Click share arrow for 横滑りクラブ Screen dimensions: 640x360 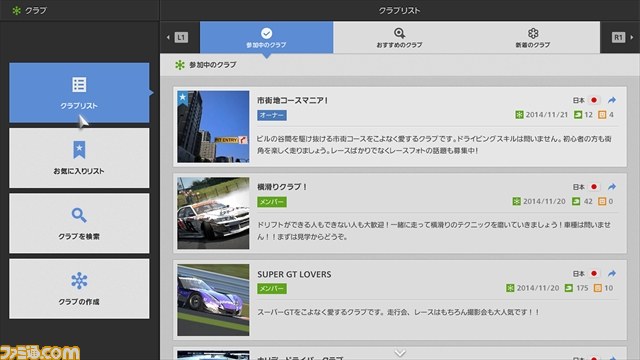click(x=611, y=187)
